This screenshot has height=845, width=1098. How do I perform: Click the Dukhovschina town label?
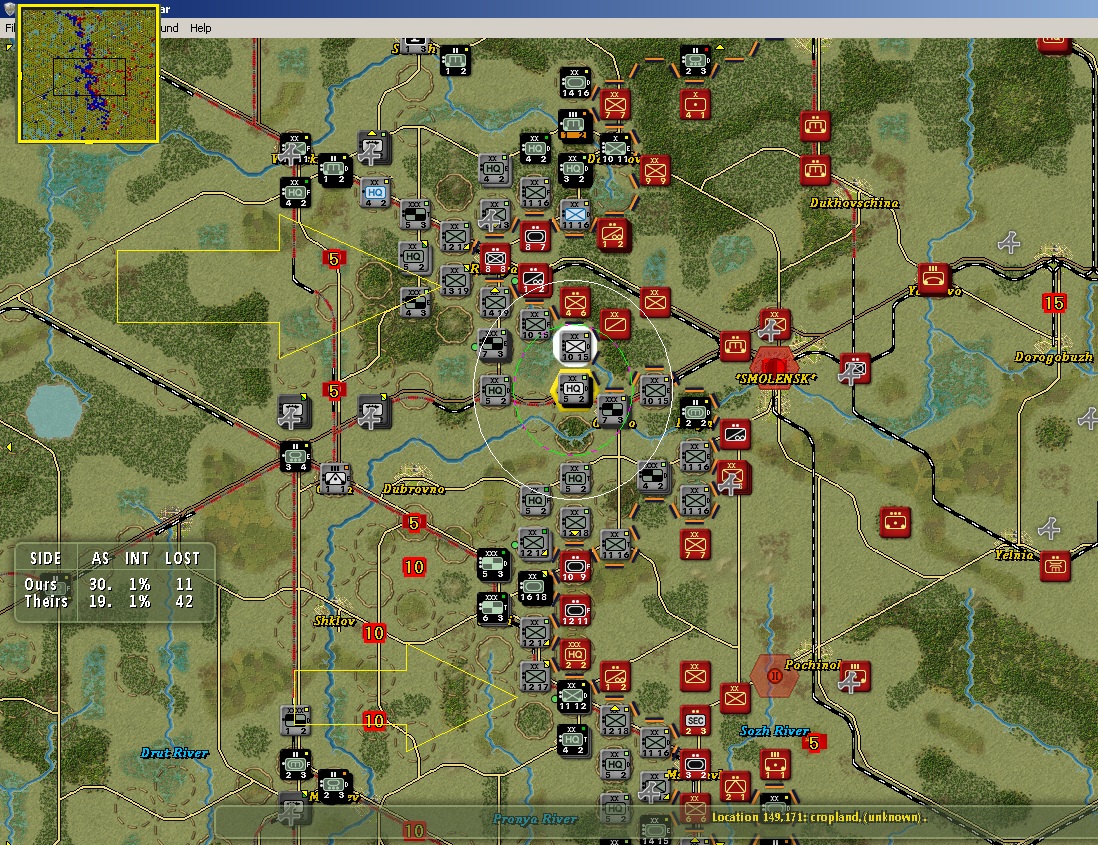pyautogui.click(x=854, y=203)
